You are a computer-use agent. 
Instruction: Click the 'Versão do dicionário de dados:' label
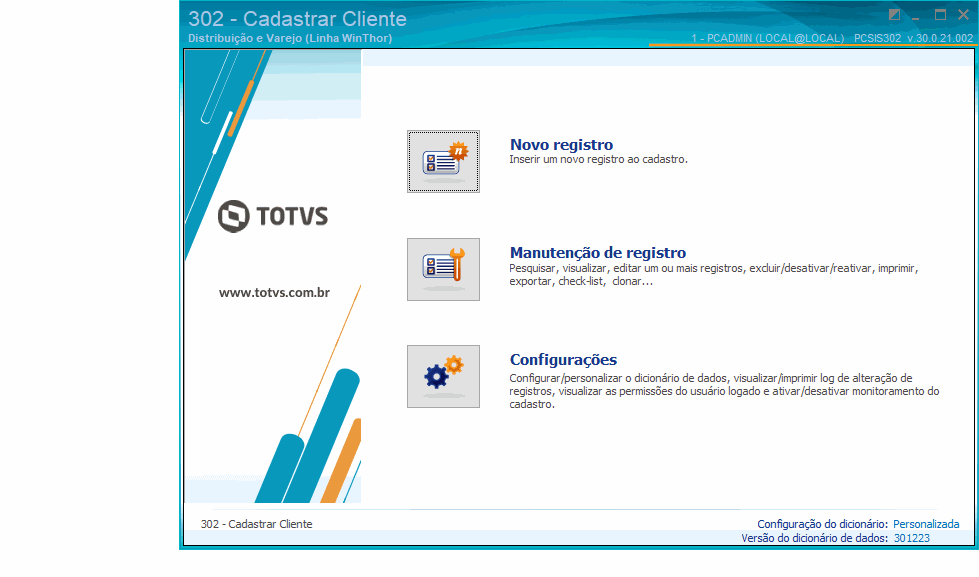pyautogui.click(x=815, y=538)
